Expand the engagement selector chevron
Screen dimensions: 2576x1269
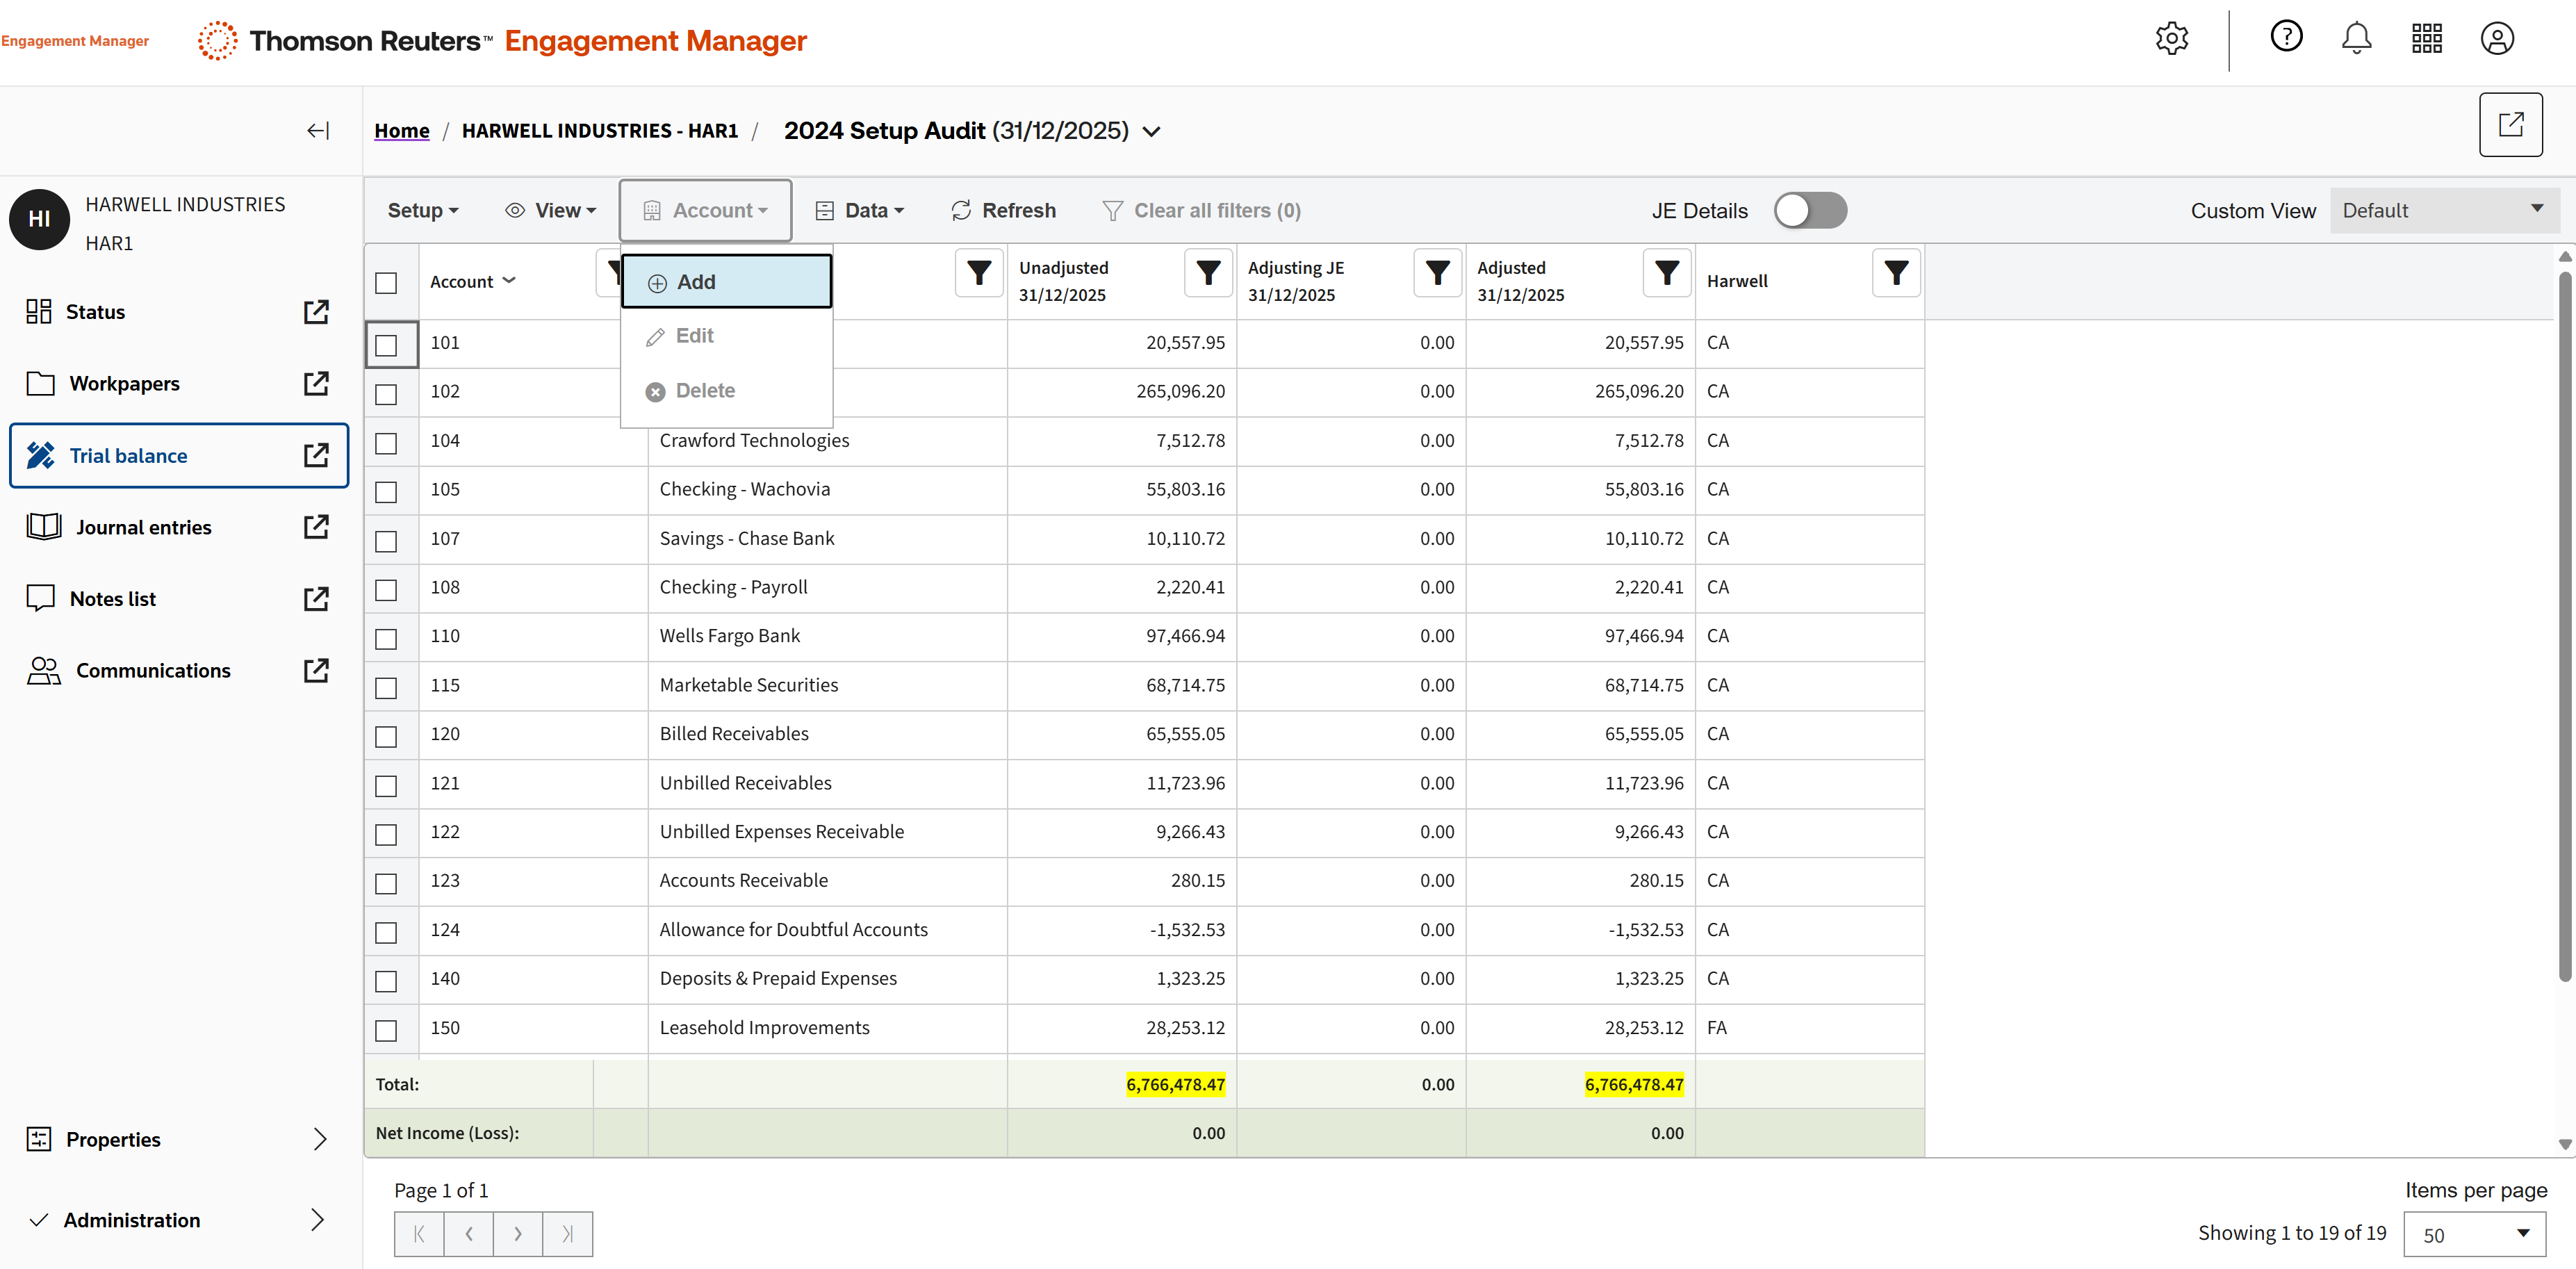point(1152,132)
